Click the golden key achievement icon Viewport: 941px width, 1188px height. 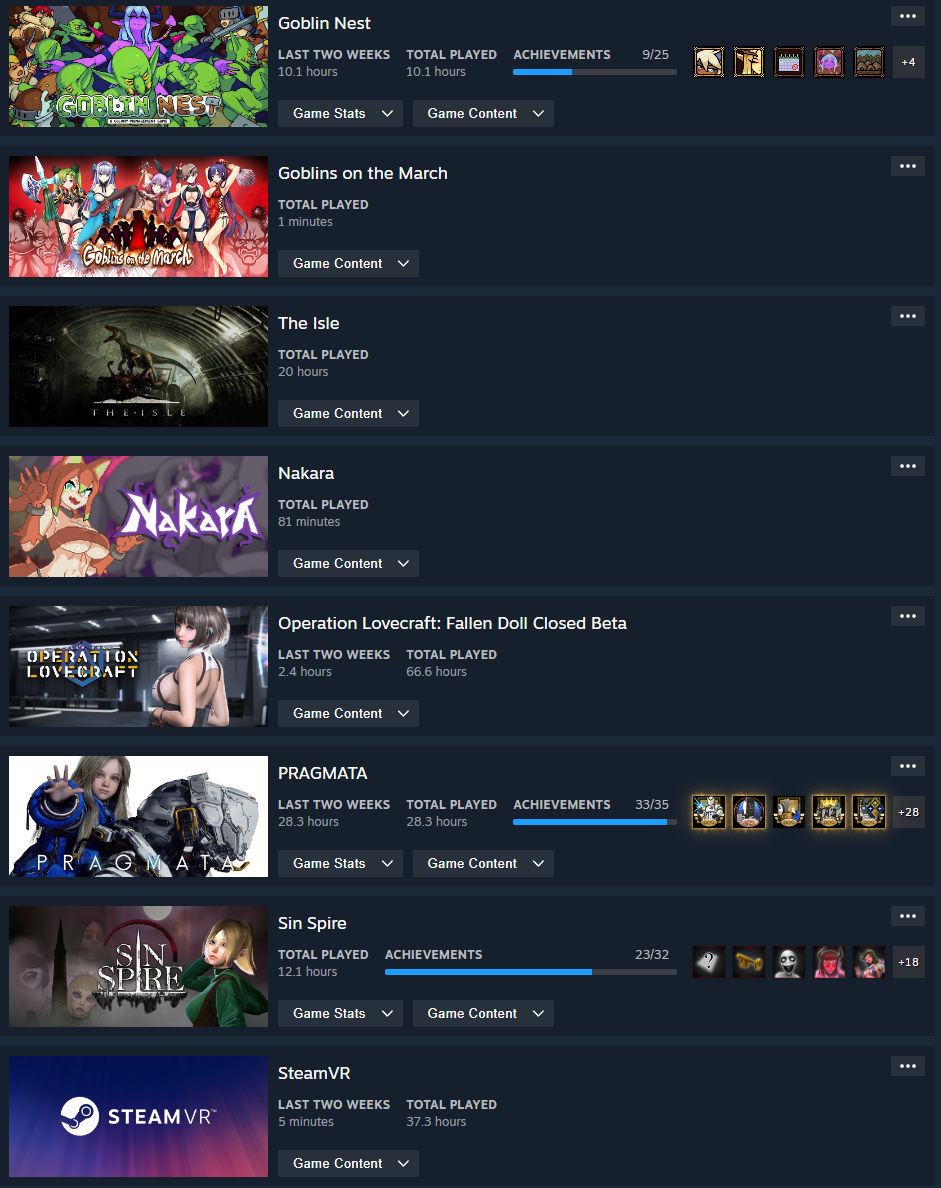(749, 962)
